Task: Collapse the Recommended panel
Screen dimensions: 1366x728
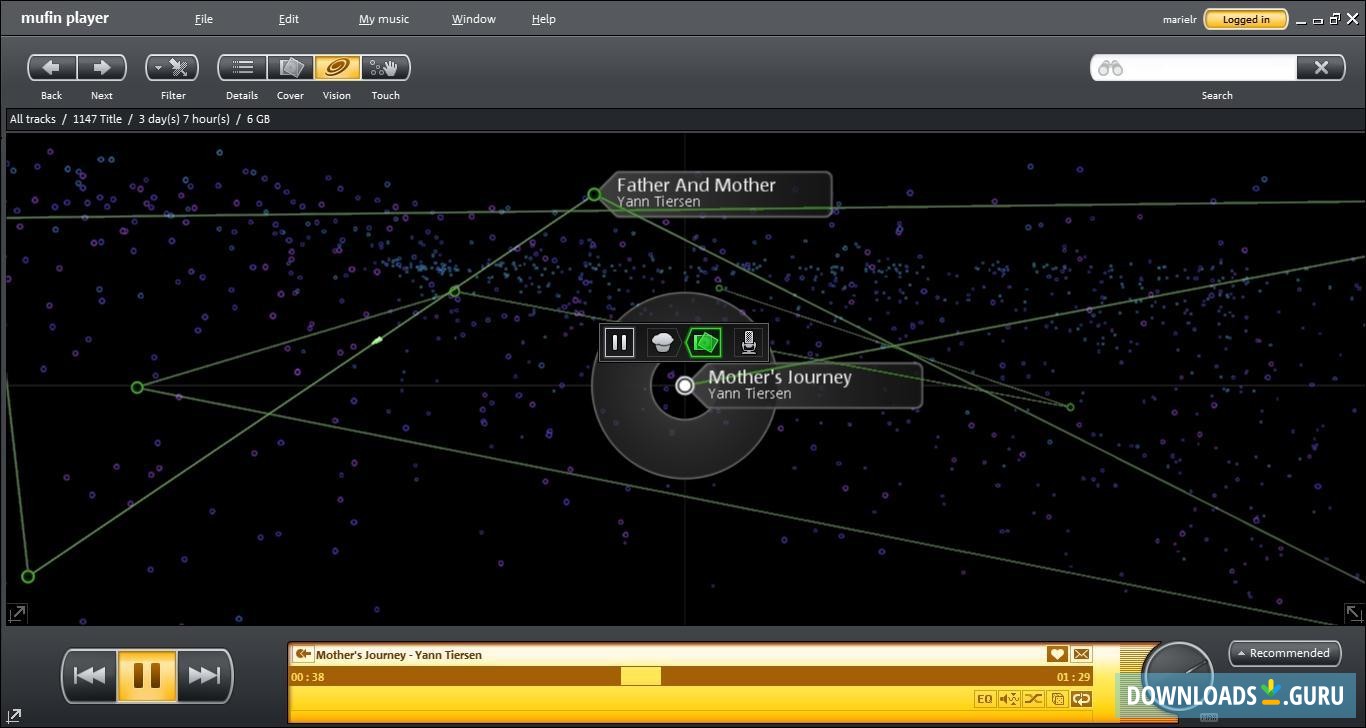Action: (x=1284, y=653)
